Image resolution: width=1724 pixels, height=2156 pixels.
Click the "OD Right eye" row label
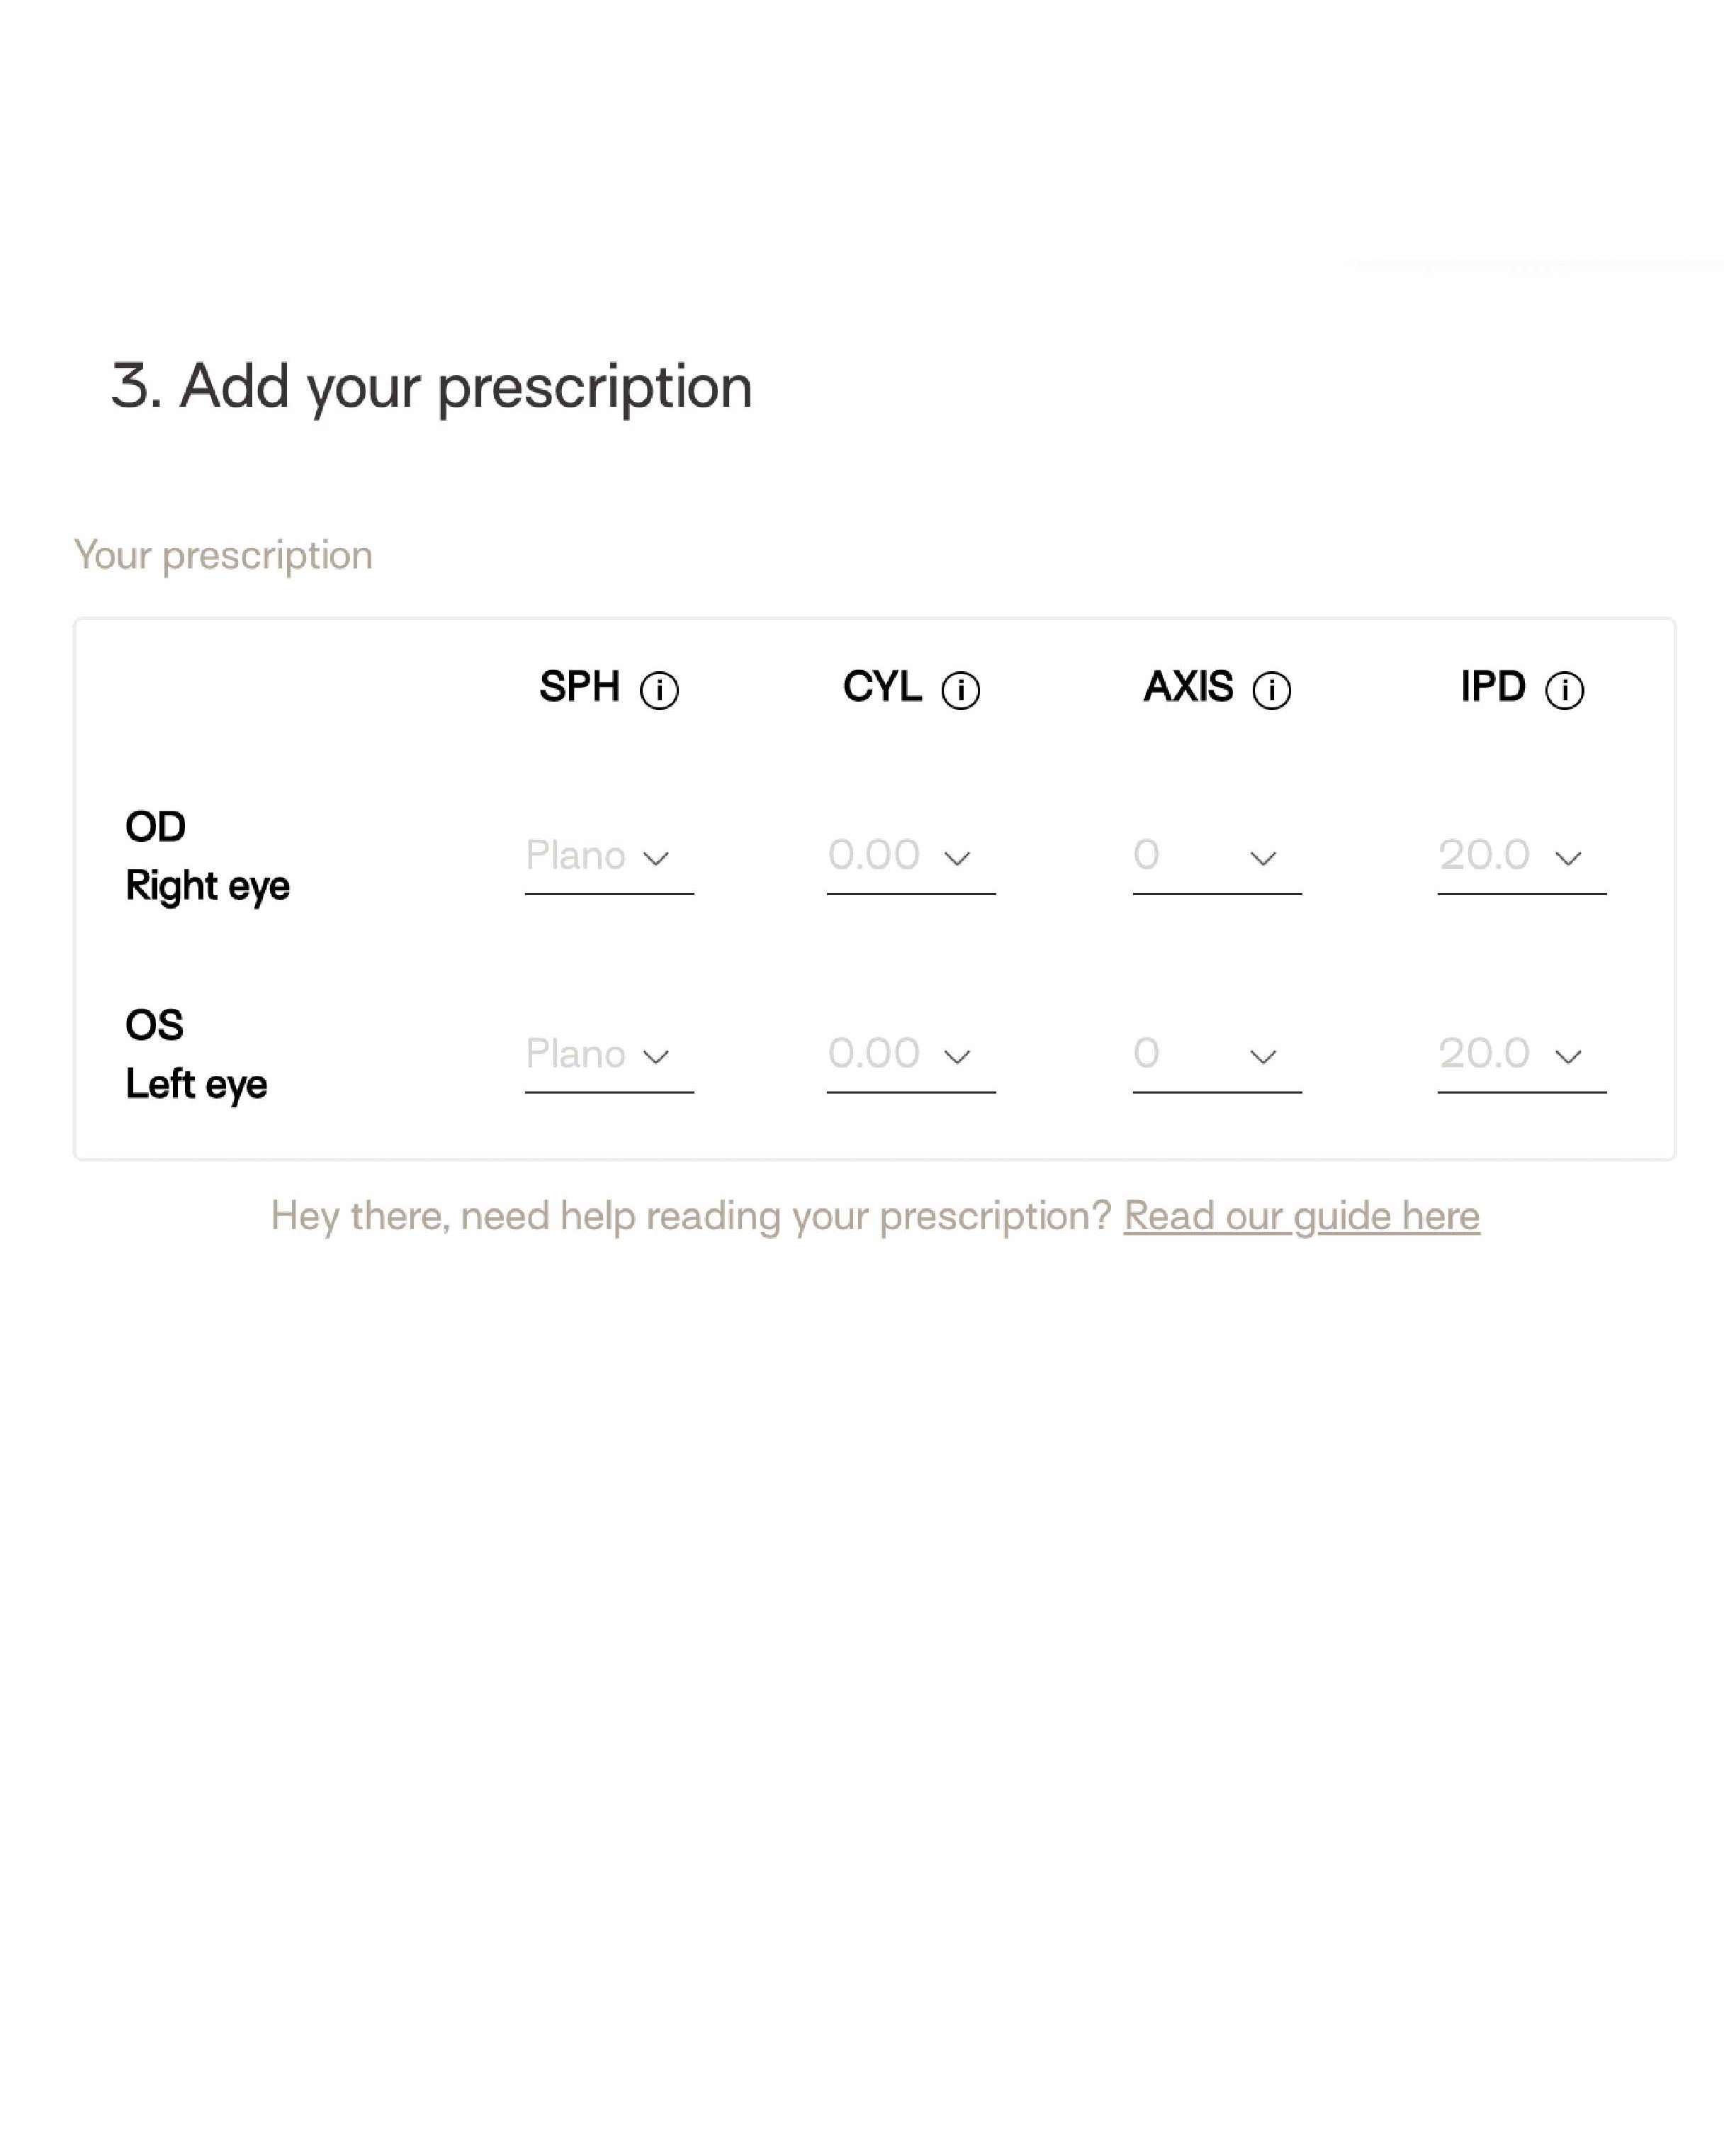pos(207,856)
